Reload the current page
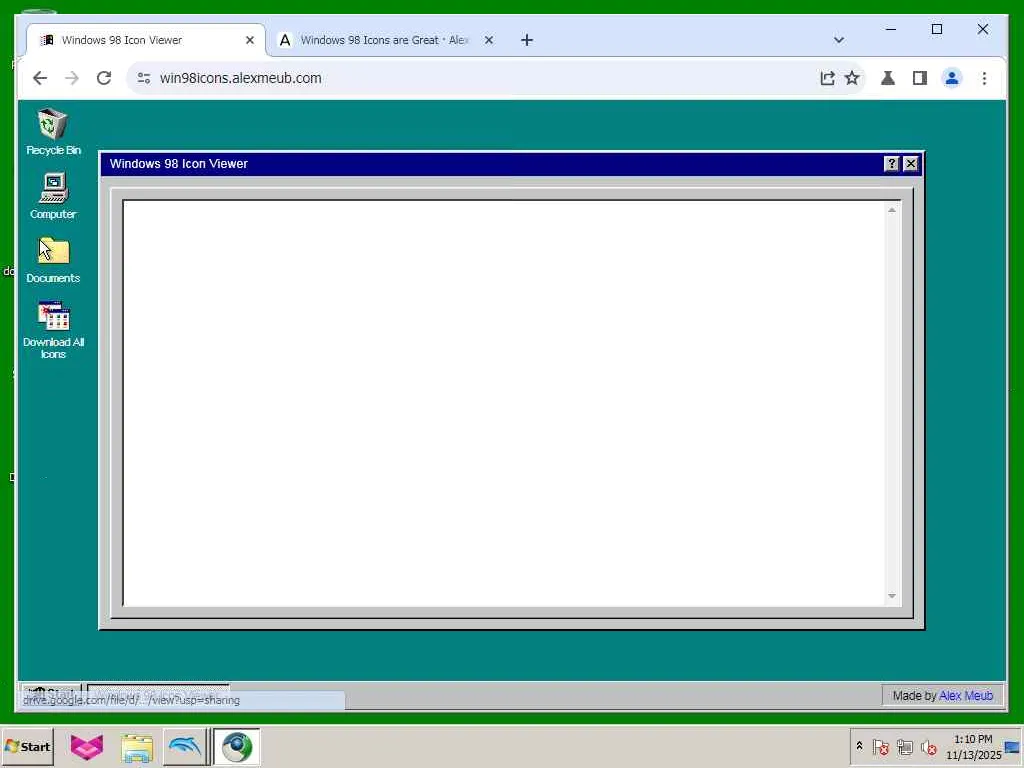Screen dimensions: 1024x768 click(x=104, y=78)
